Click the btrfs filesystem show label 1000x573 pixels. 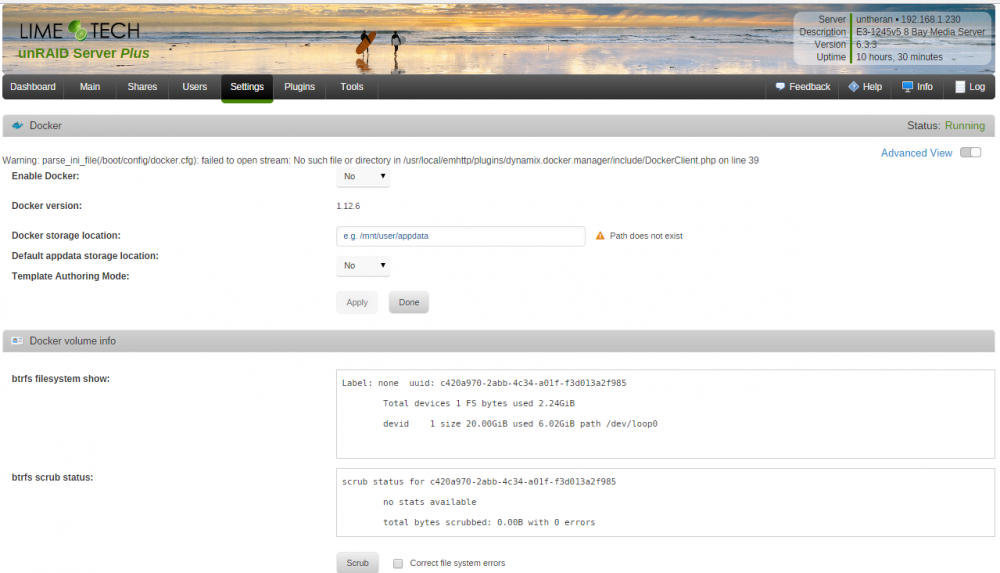[x=61, y=379]
